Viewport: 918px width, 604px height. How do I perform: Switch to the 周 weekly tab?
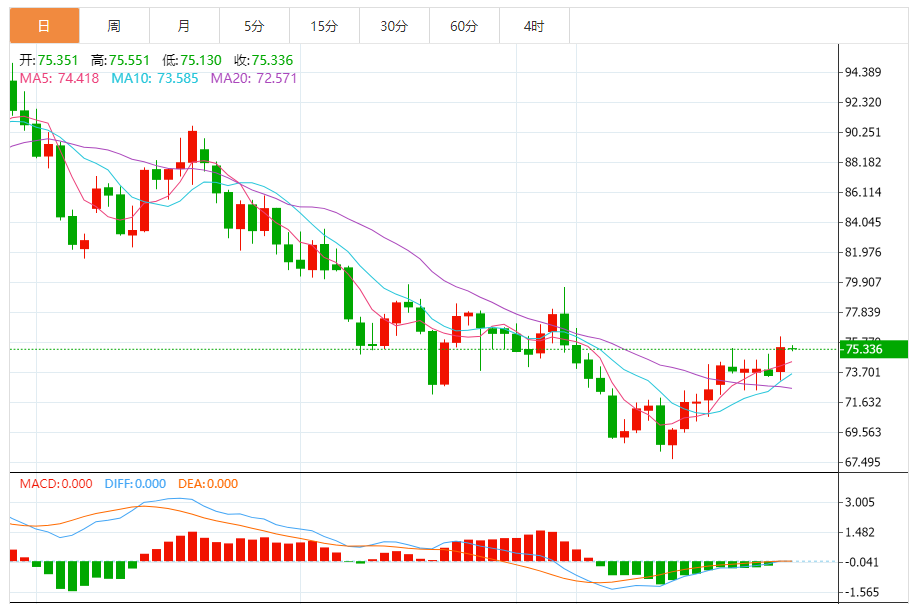click(114, 26)
